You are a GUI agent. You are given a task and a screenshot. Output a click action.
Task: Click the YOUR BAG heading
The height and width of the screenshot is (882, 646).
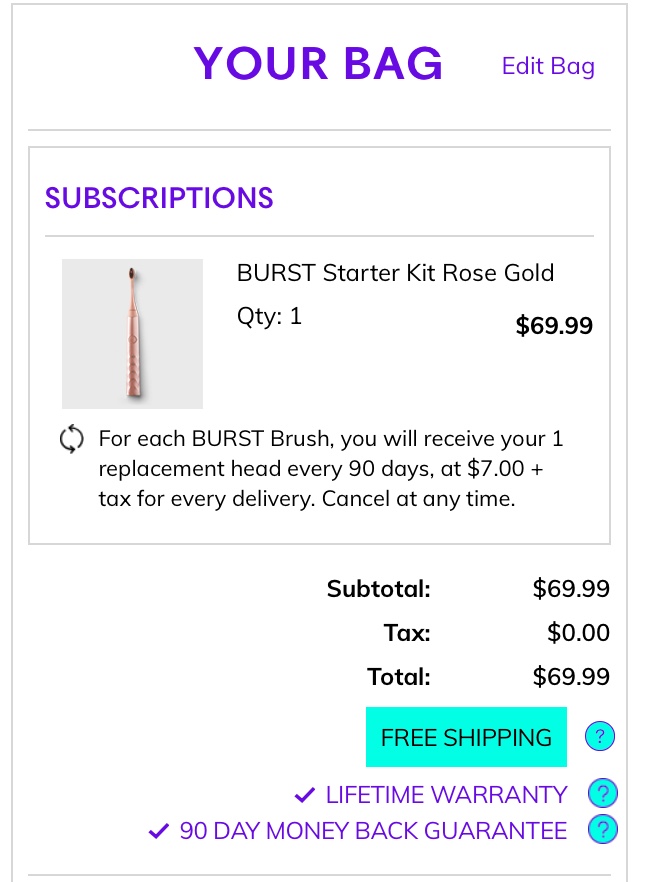pos(318,63)
